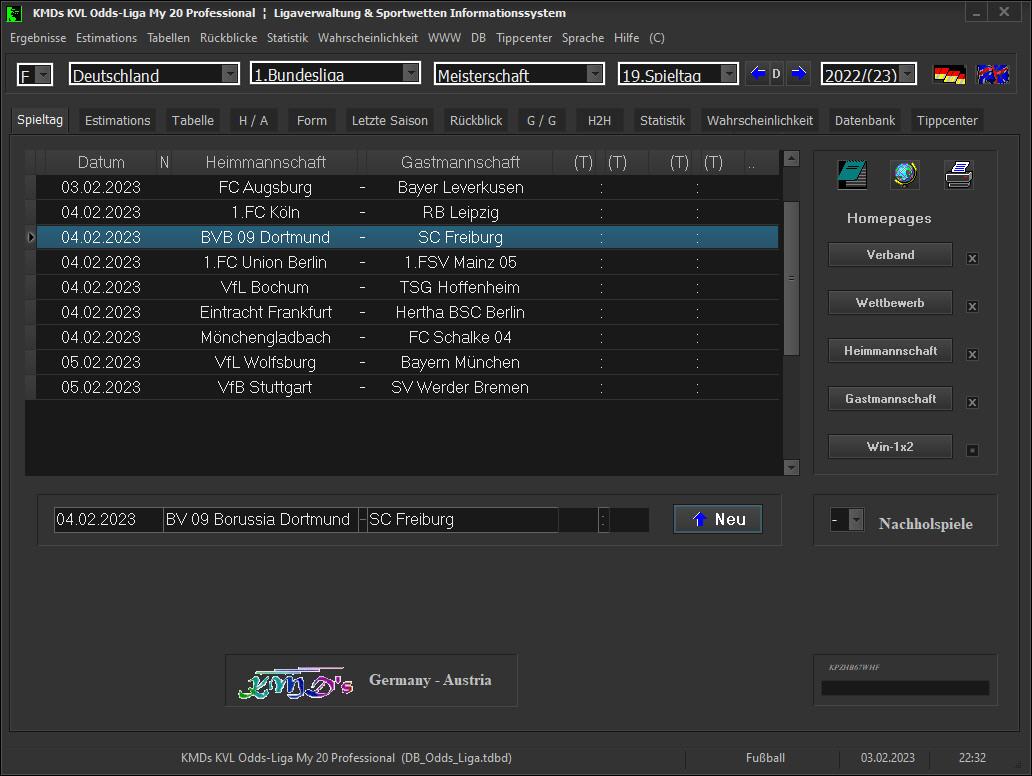
Task: Switch to the H / A tab
Action: tap(253, 120)
